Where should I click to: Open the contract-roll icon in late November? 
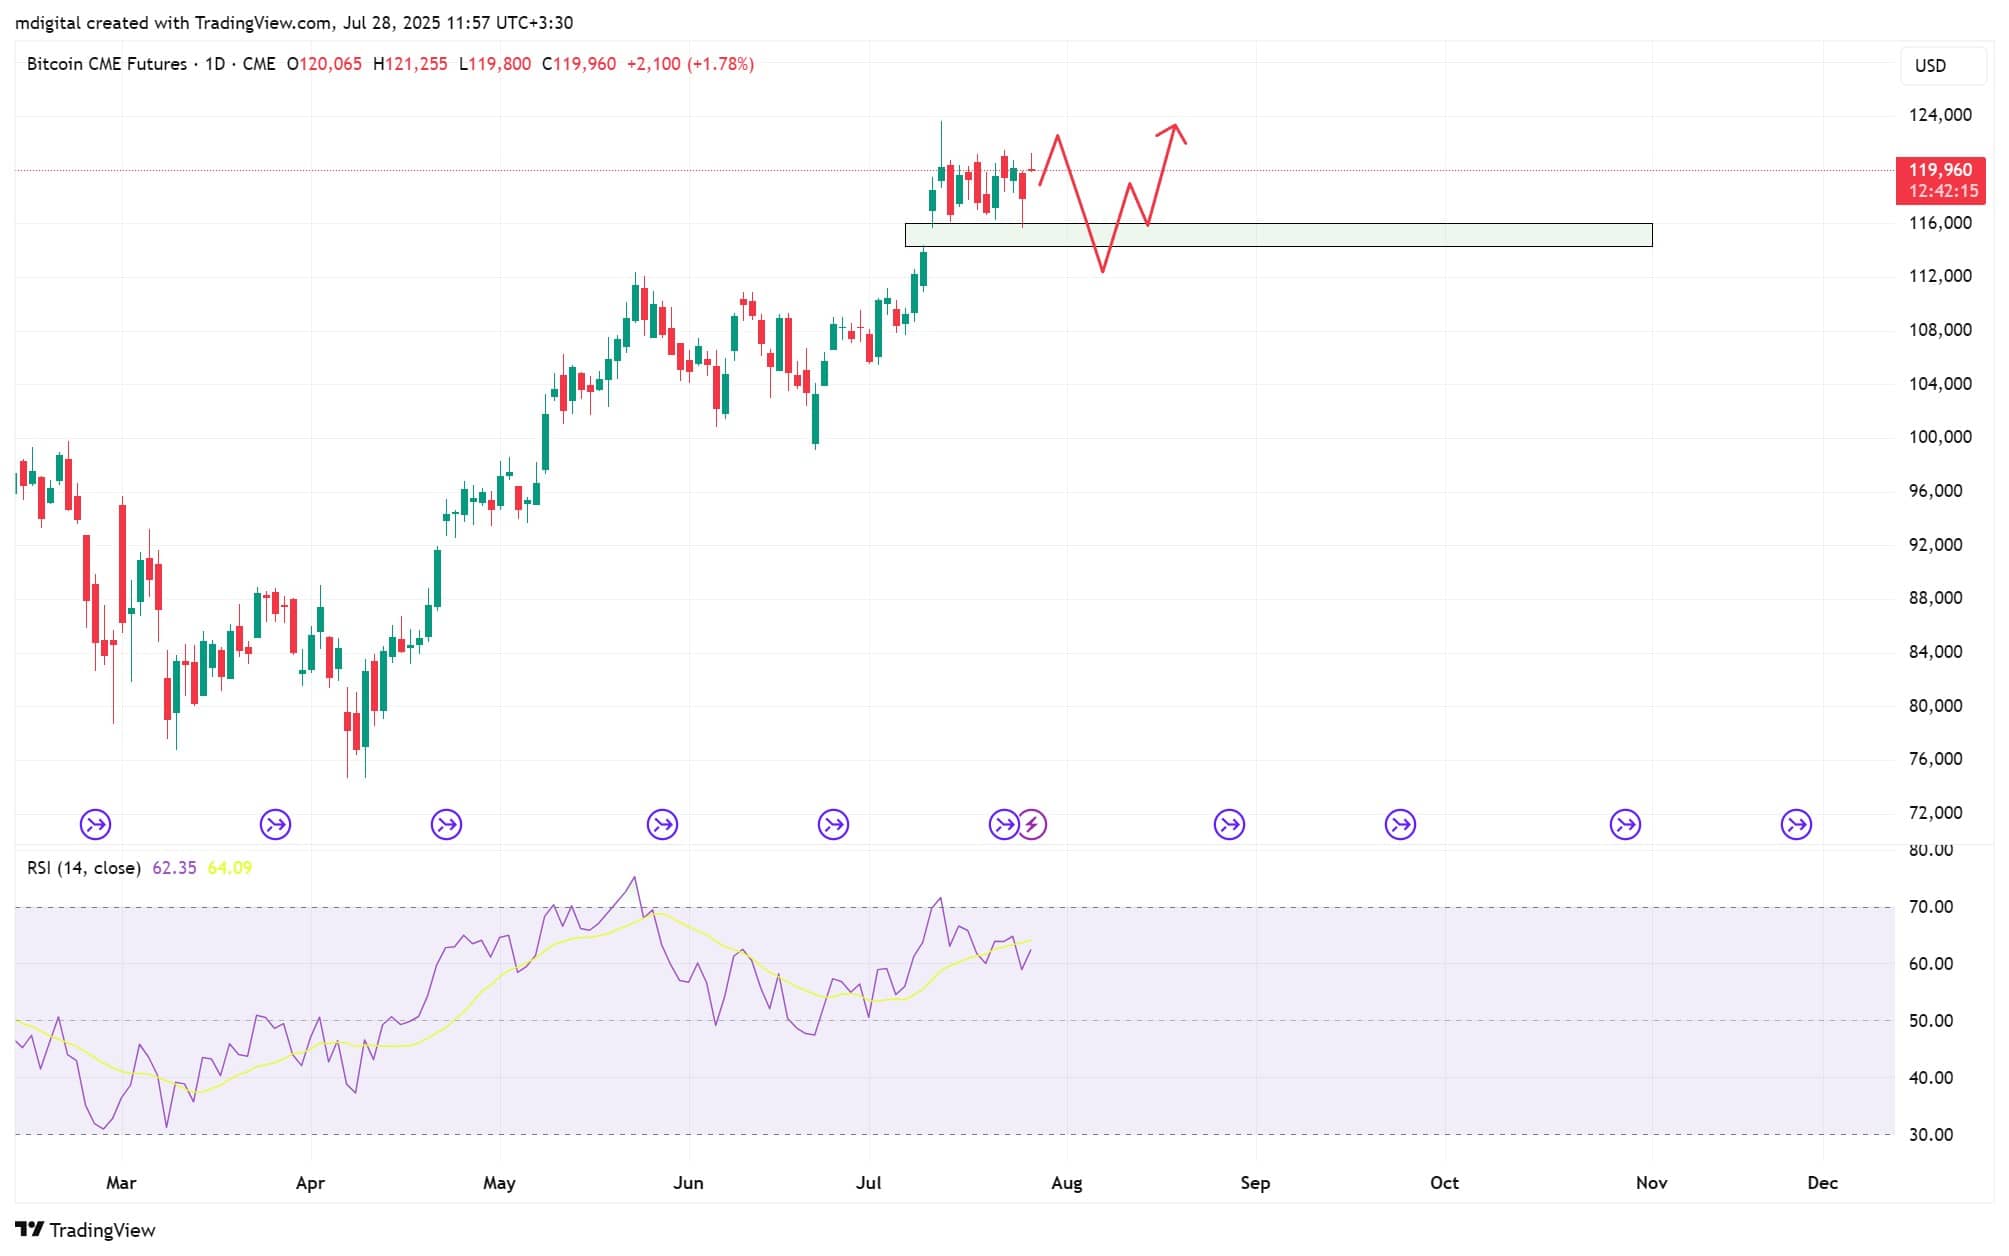coord(1797,825)
